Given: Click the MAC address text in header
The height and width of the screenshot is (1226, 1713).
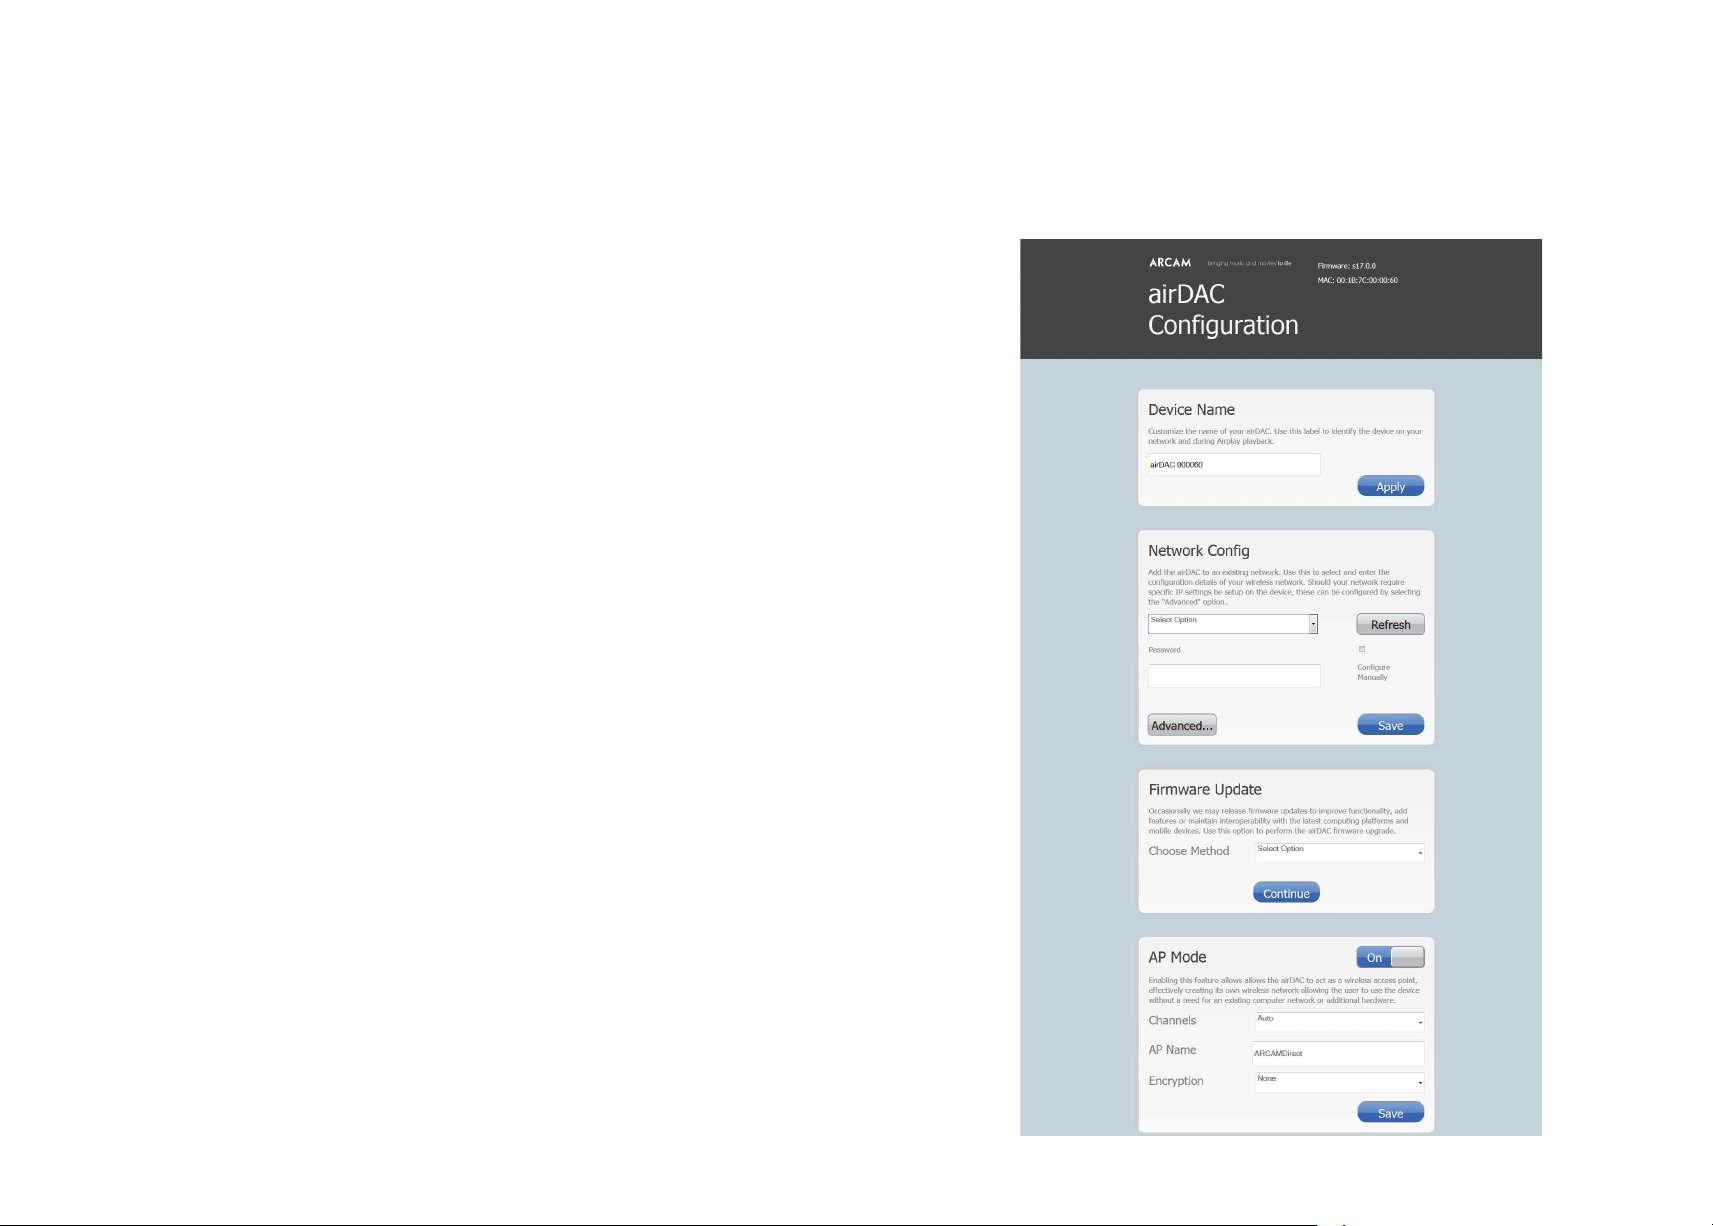Looking at the screenshot, I should (1357, 281).
